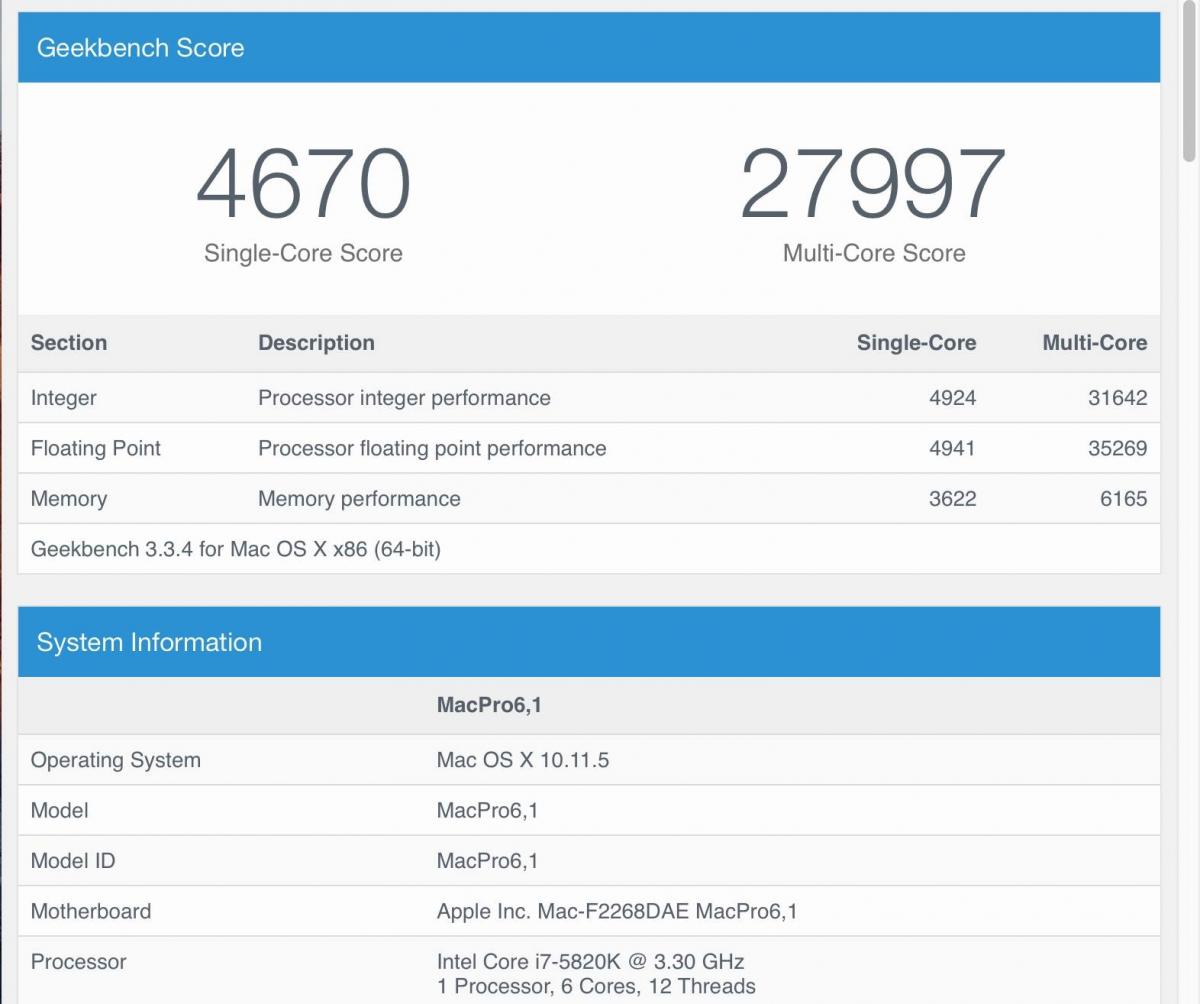The width and height of the screenshot is (1200, 1004).
Task: Select the 'Integer' row label
Action: tap(64, 398)
